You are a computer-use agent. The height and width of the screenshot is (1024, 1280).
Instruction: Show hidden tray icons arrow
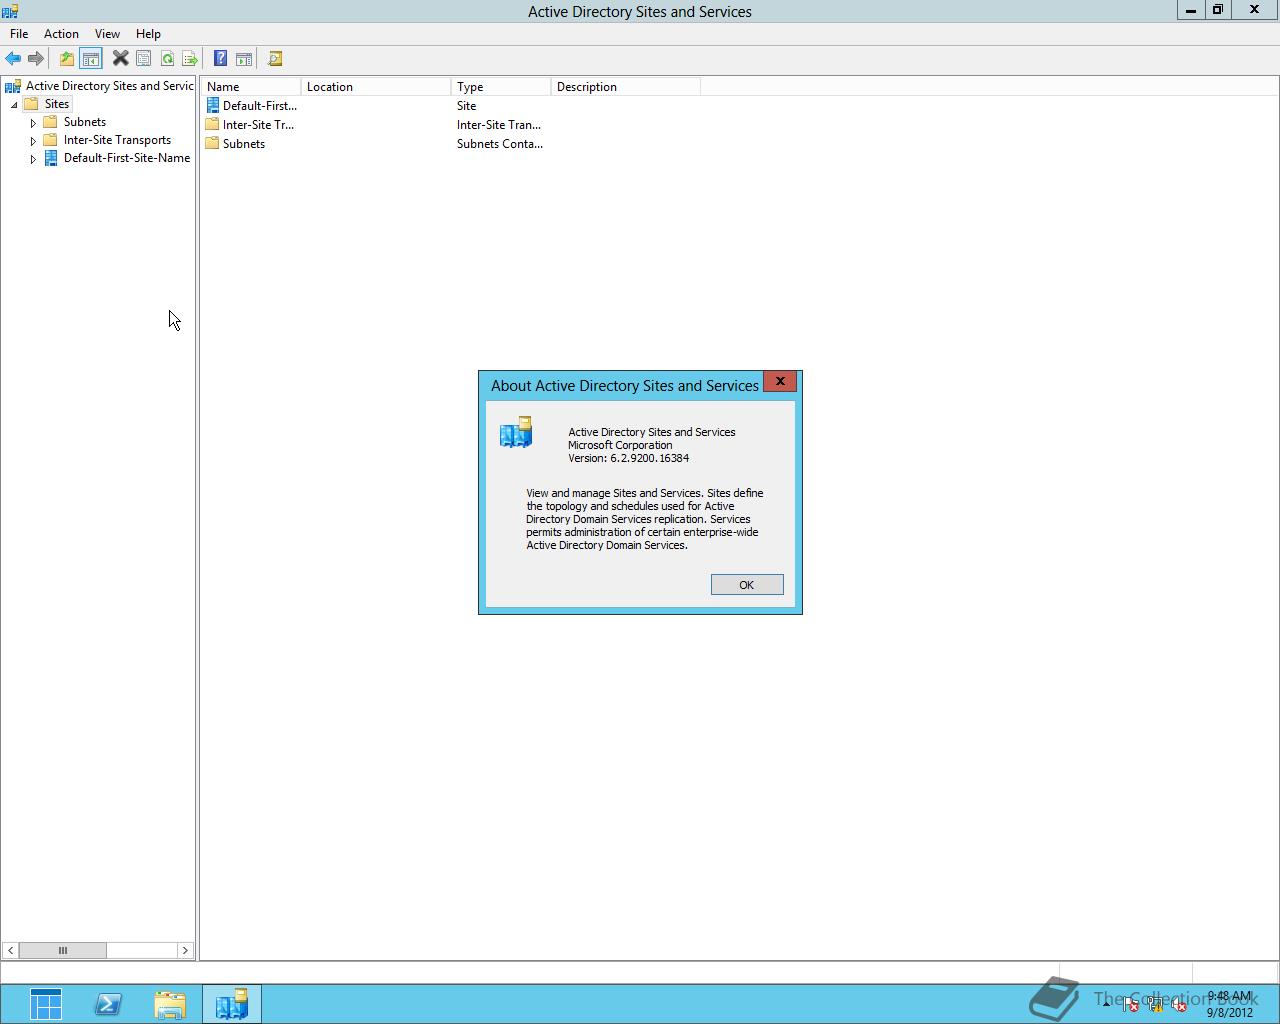[1106, 1005]
